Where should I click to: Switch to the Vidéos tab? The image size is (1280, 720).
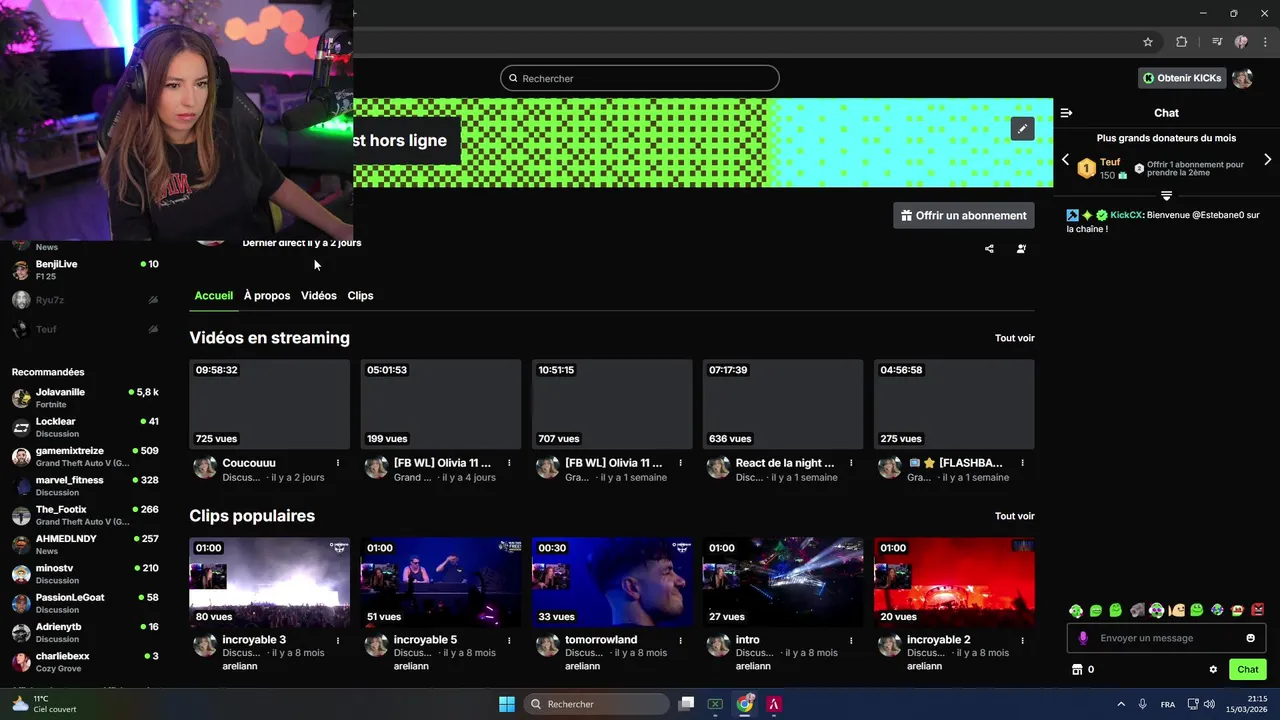click(x=319, y=296)
